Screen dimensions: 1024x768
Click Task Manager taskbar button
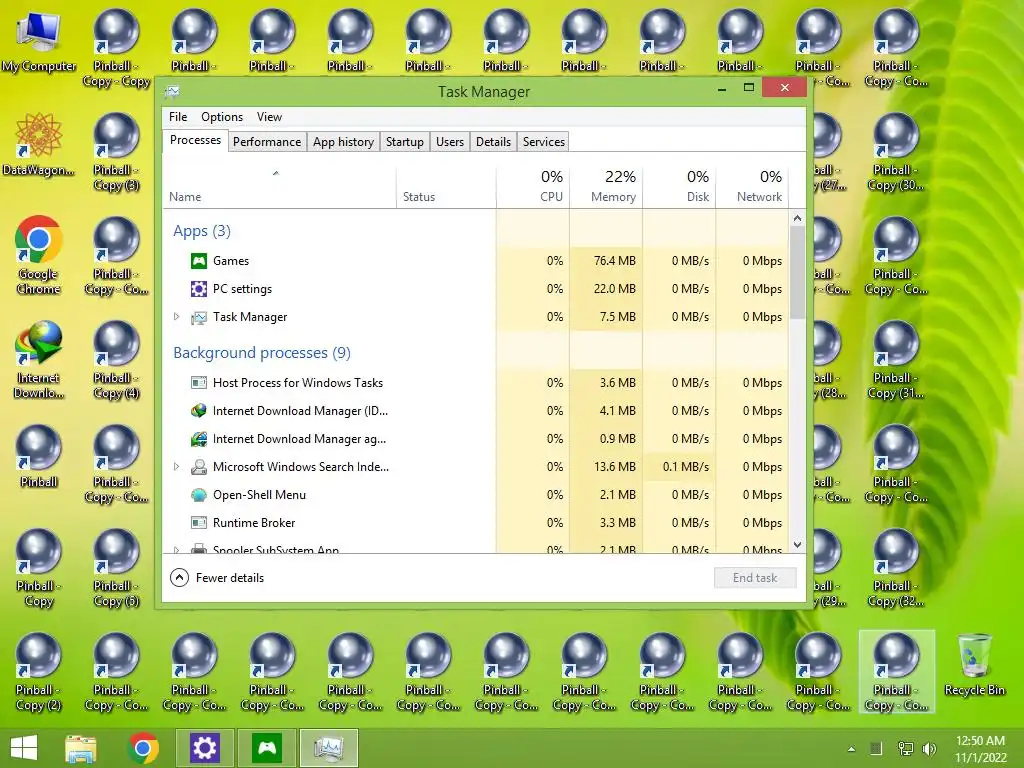point(328,748)
